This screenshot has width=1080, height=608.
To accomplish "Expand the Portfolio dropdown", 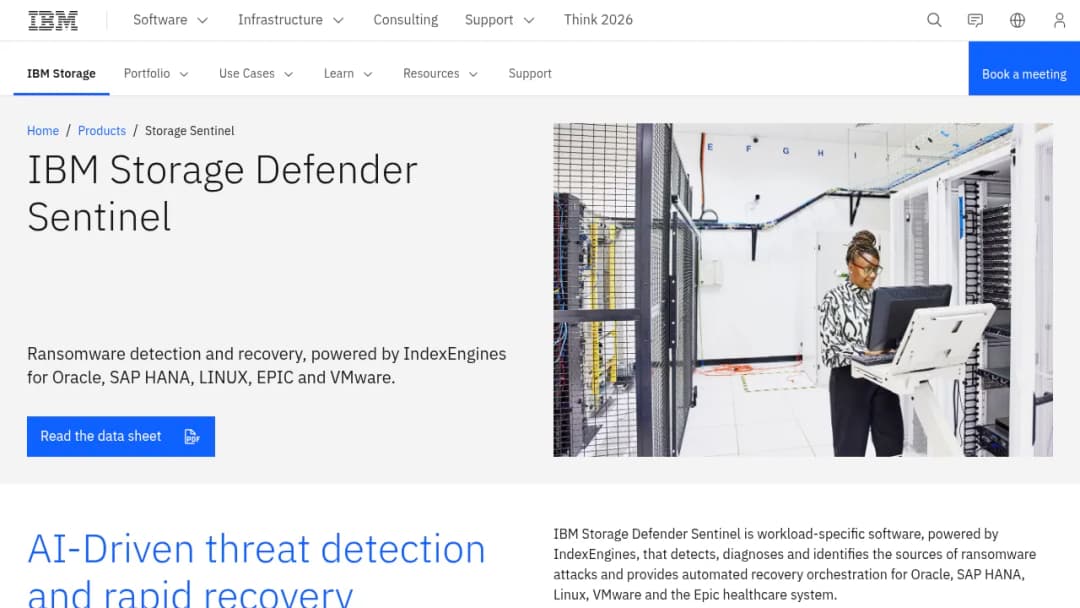I will click(156, 74).
